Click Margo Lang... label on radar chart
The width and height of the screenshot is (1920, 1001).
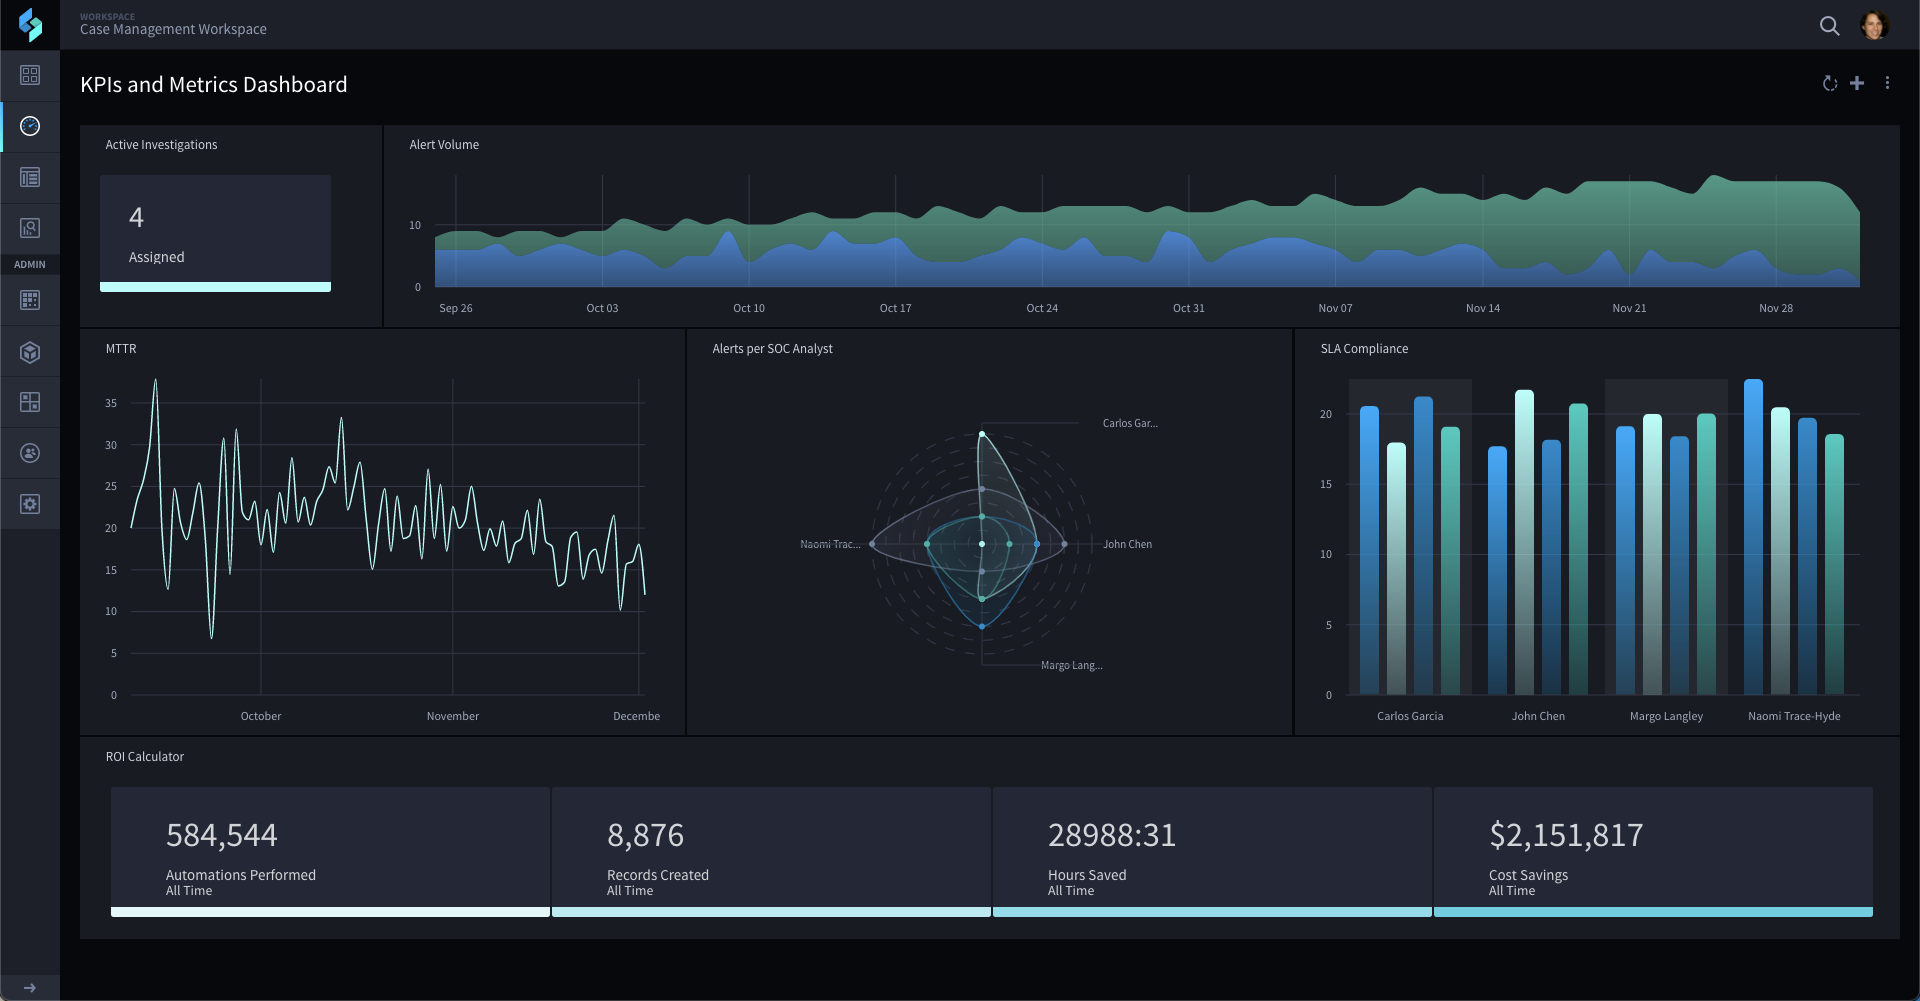(1071, 665)
